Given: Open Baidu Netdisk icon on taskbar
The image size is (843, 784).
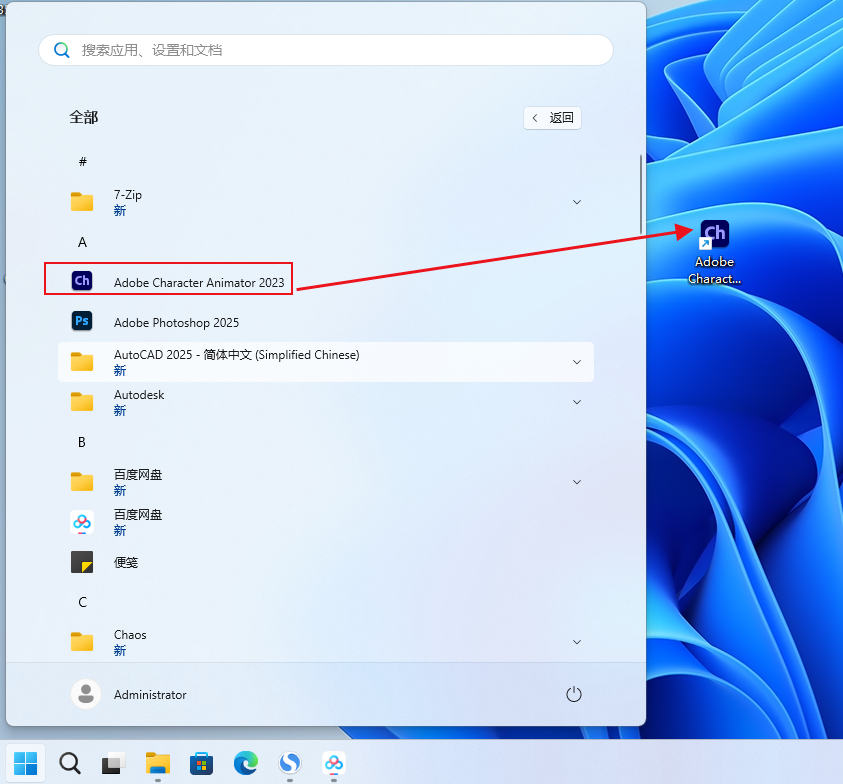Looking at the screenshot, I should tap(334, 763).
